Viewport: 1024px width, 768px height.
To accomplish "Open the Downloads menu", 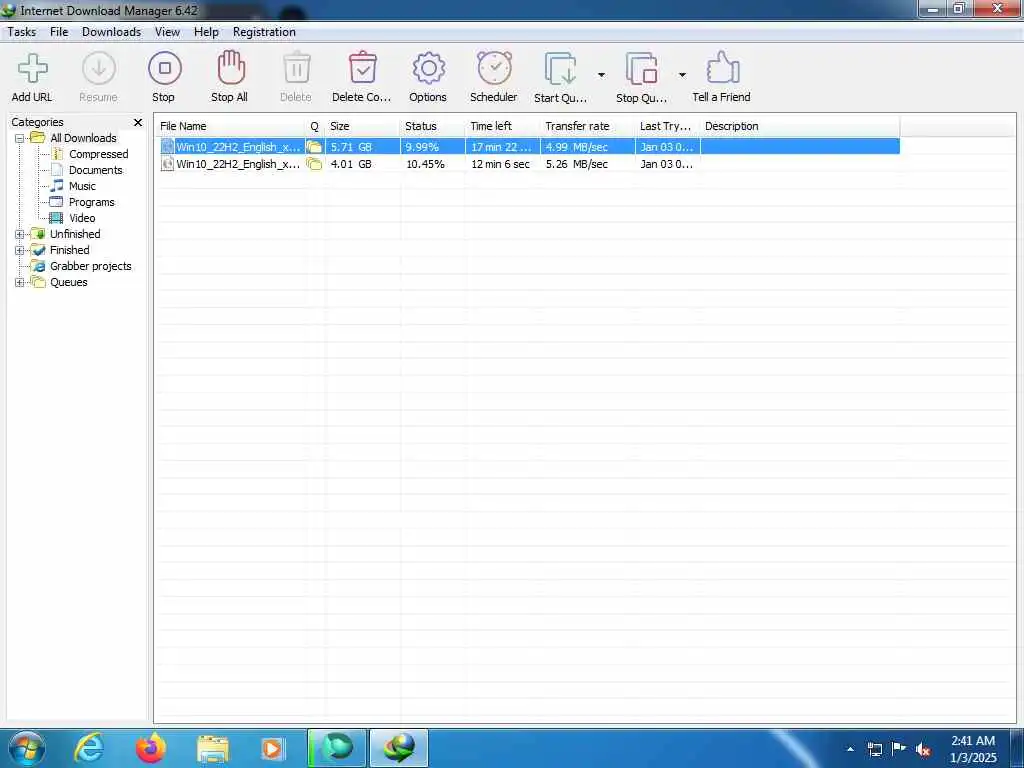I will point(112,32).
